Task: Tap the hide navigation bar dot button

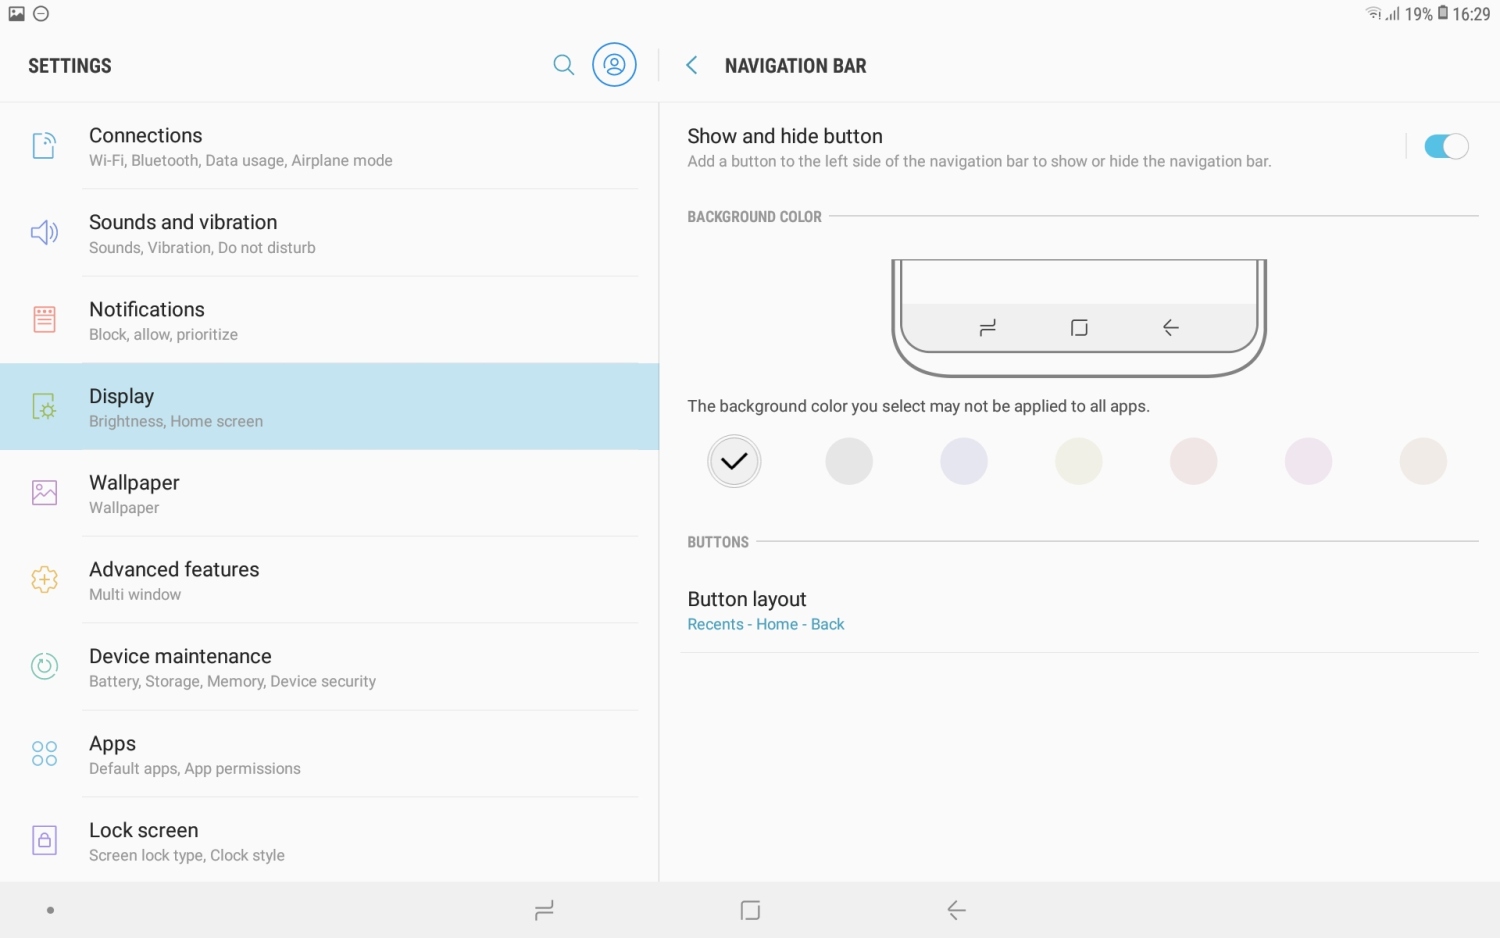Action: tap(50, 910)
